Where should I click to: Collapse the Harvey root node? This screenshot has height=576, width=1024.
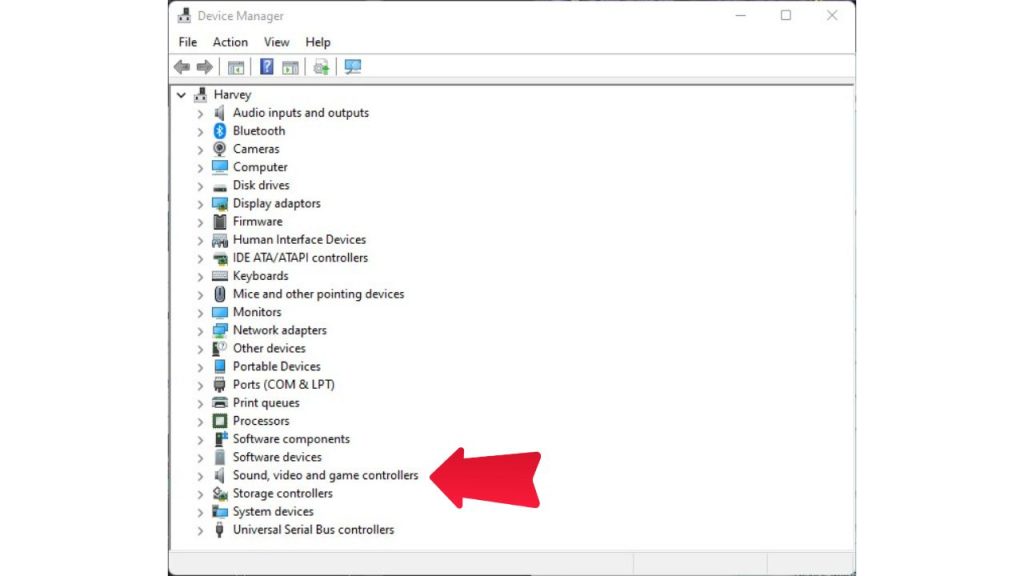181,95
